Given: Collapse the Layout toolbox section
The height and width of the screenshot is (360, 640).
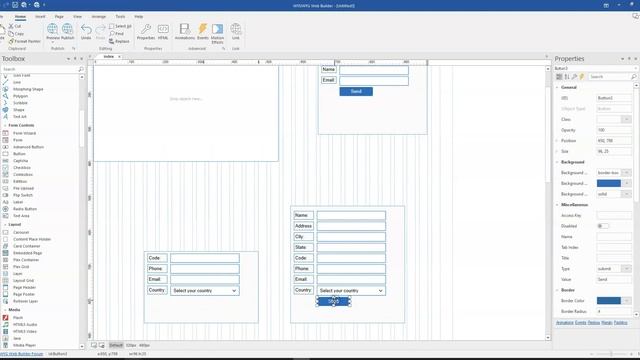Looking at the screenshot, I should click(x=5, y=224).
